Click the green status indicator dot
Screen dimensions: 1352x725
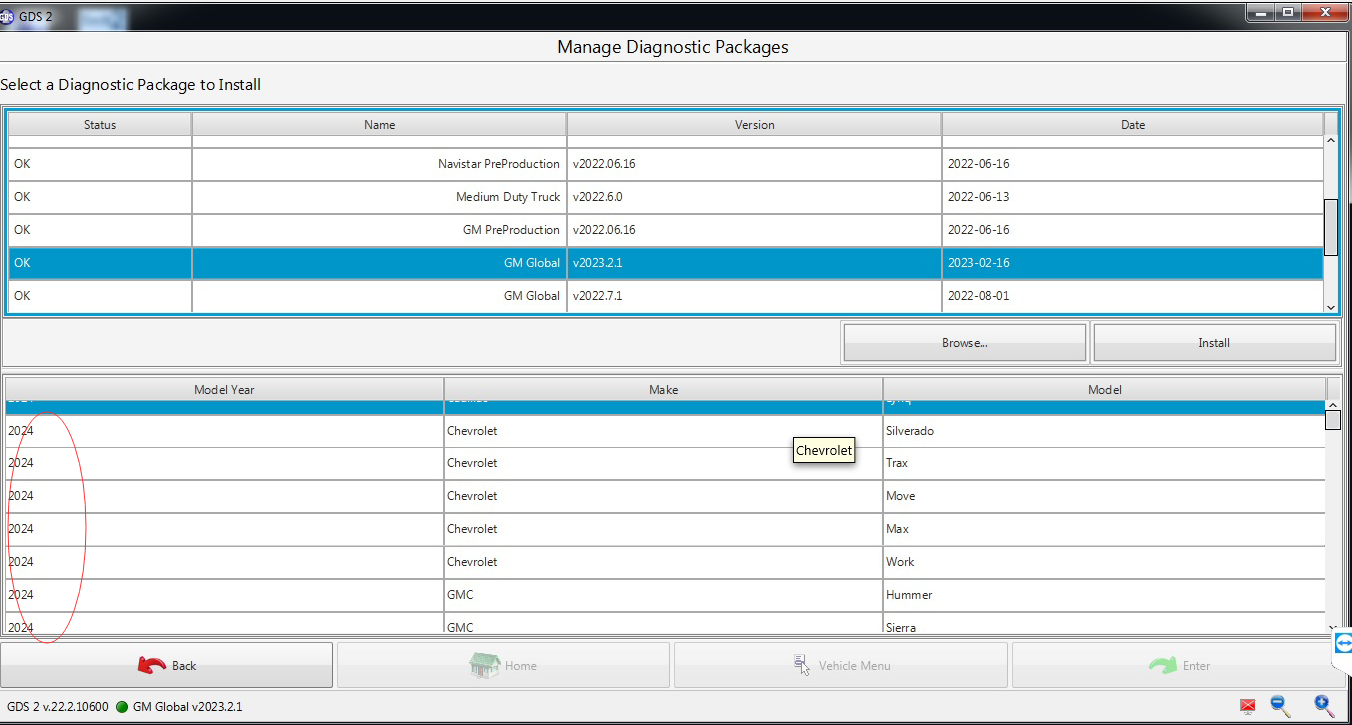click(x=122, y=707)
